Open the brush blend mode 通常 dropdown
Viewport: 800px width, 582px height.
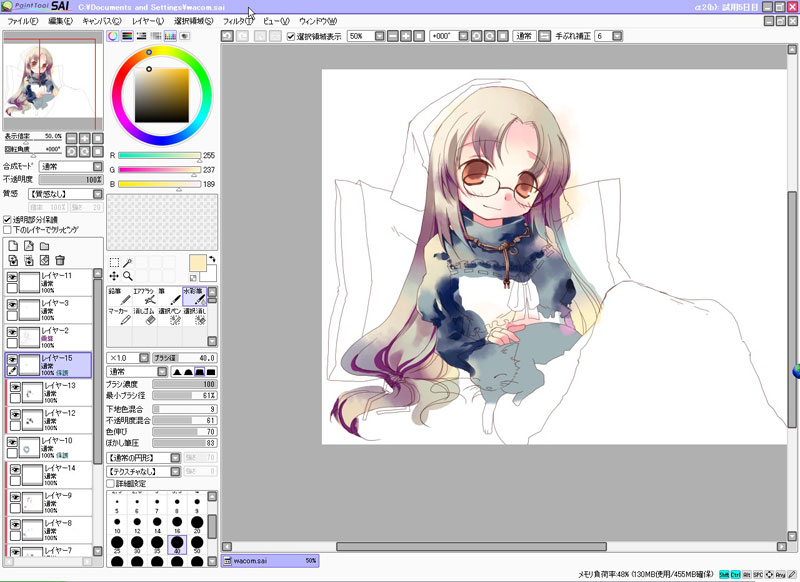click(137, 371)
